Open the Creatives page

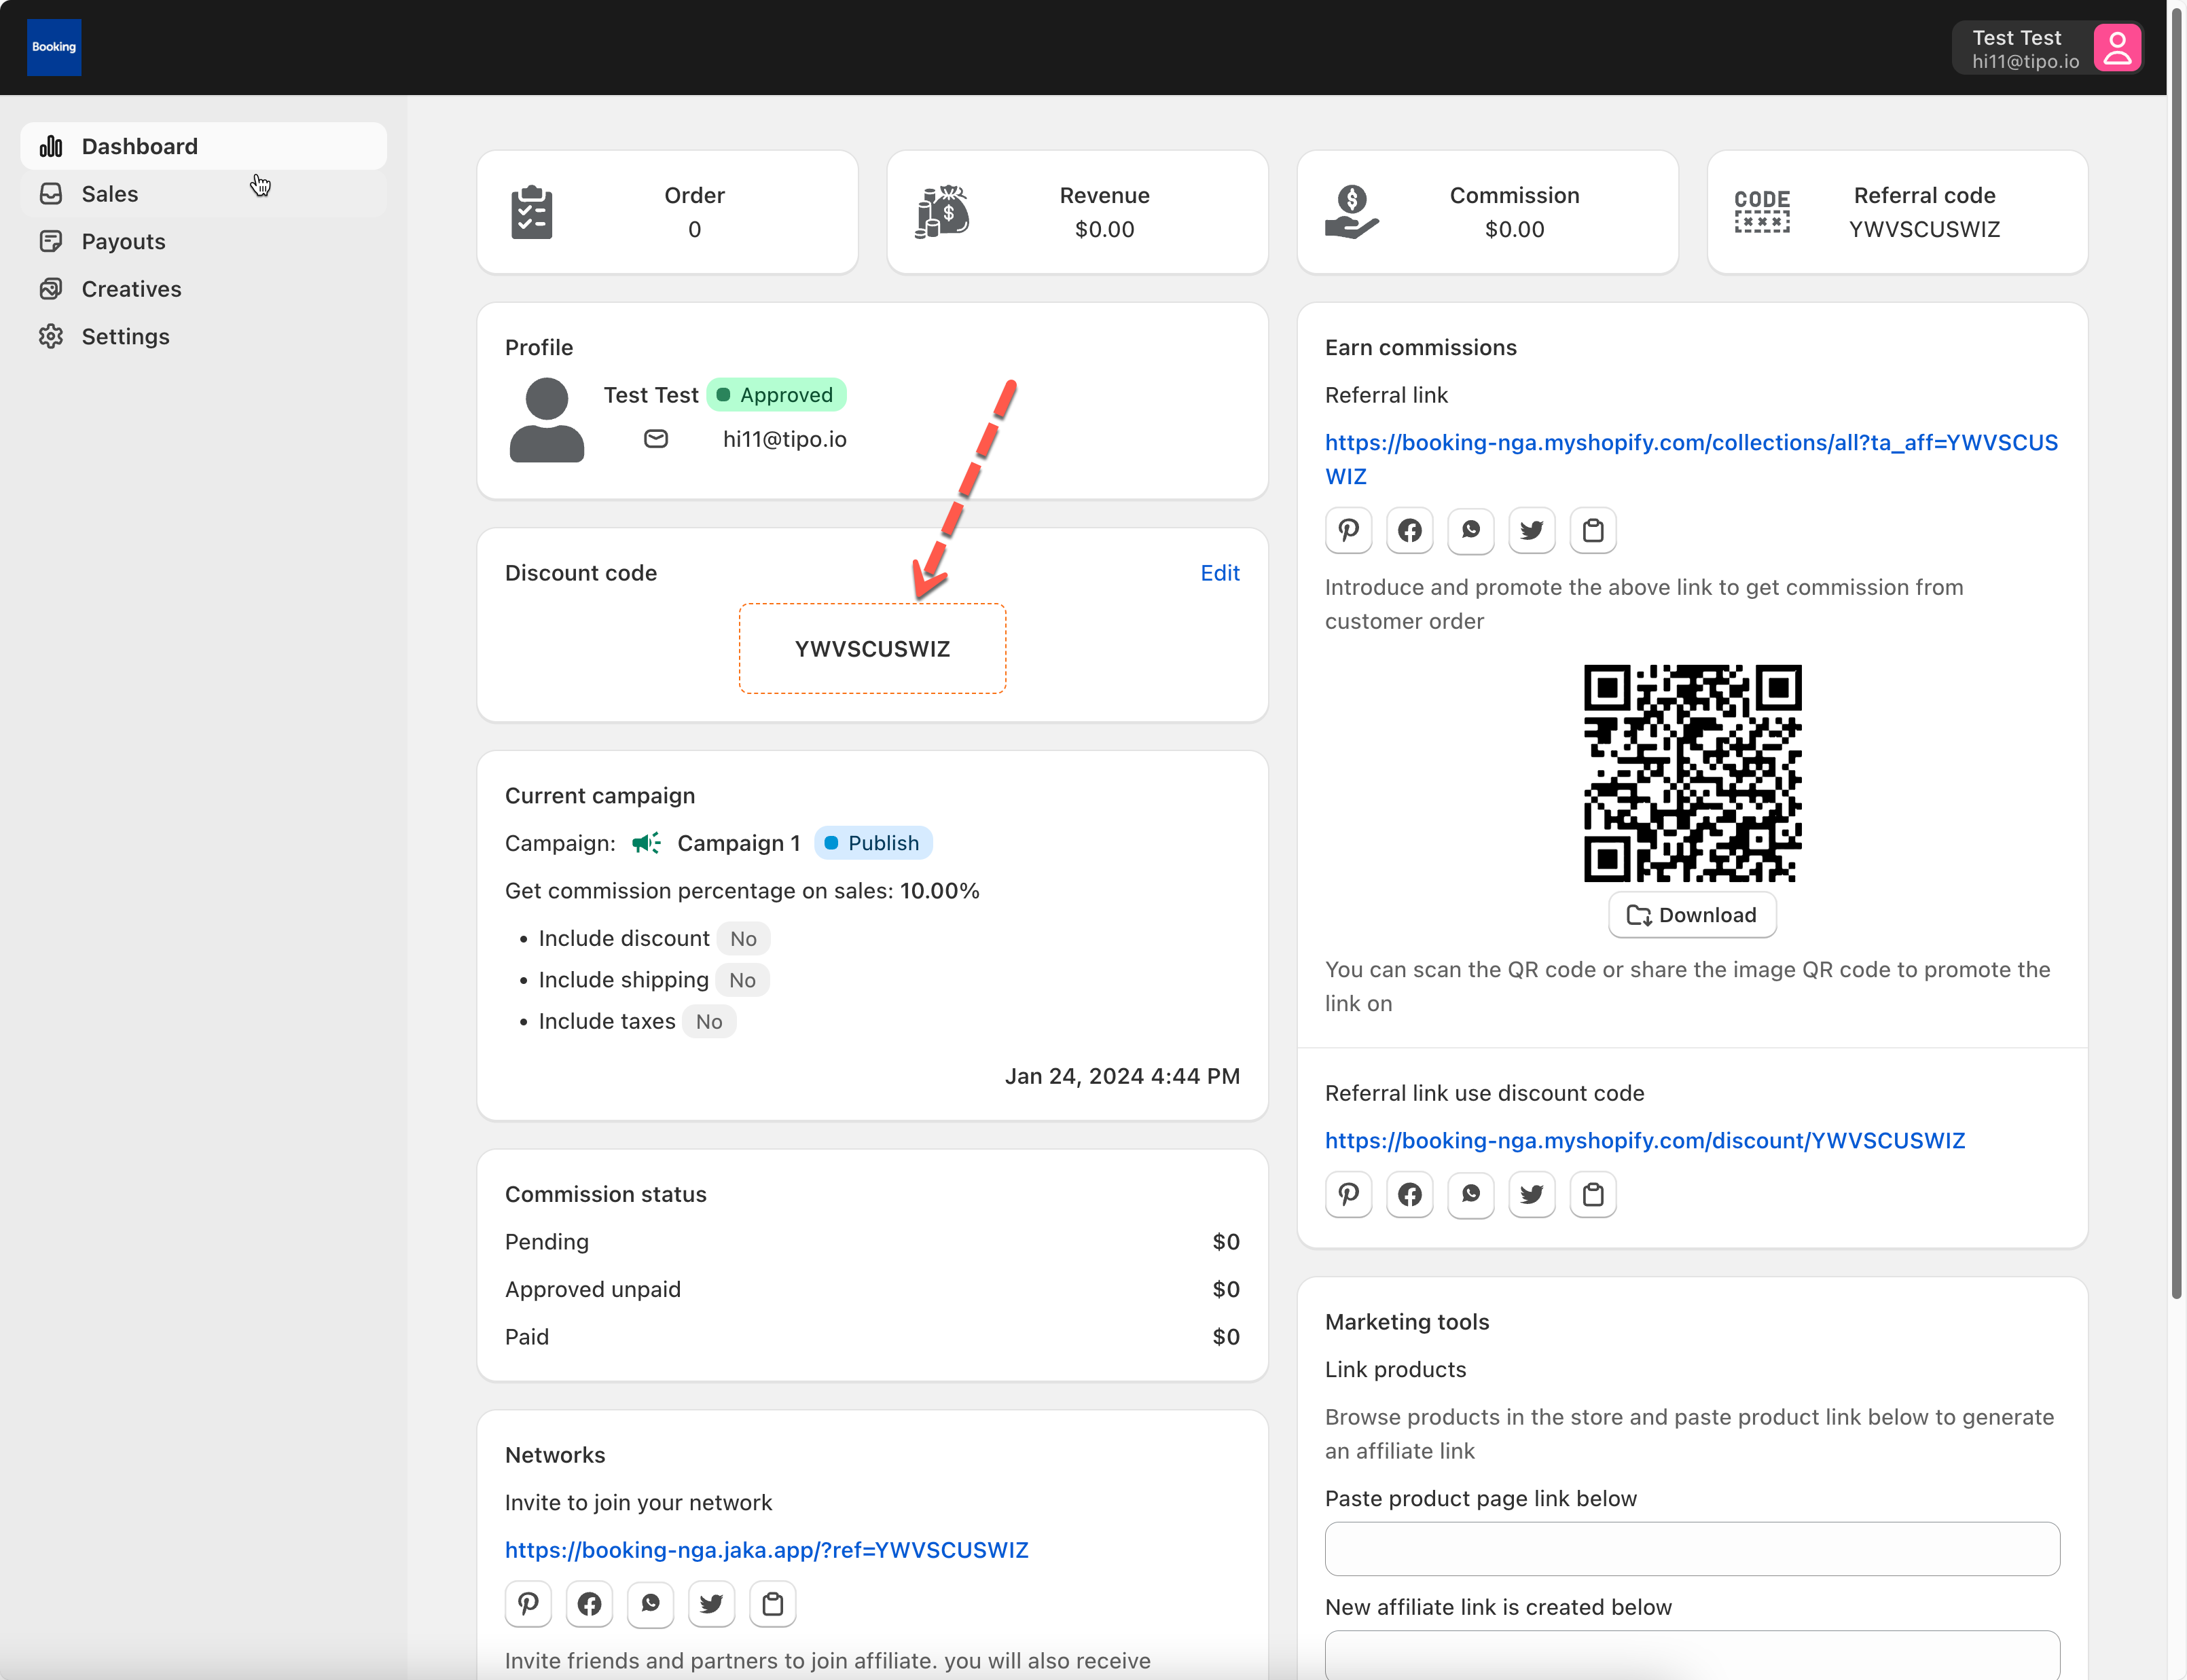131,289
